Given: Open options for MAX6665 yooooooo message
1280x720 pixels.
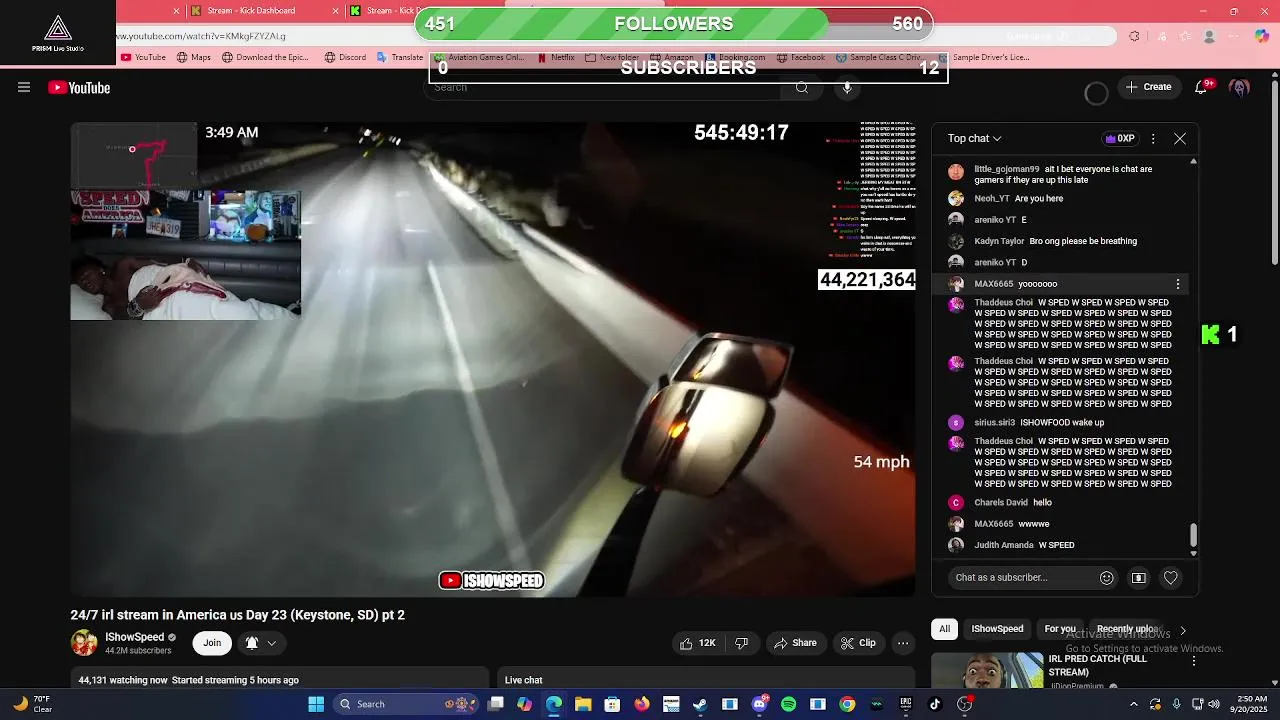Looking at the screenshot, I should point(1178,284).
